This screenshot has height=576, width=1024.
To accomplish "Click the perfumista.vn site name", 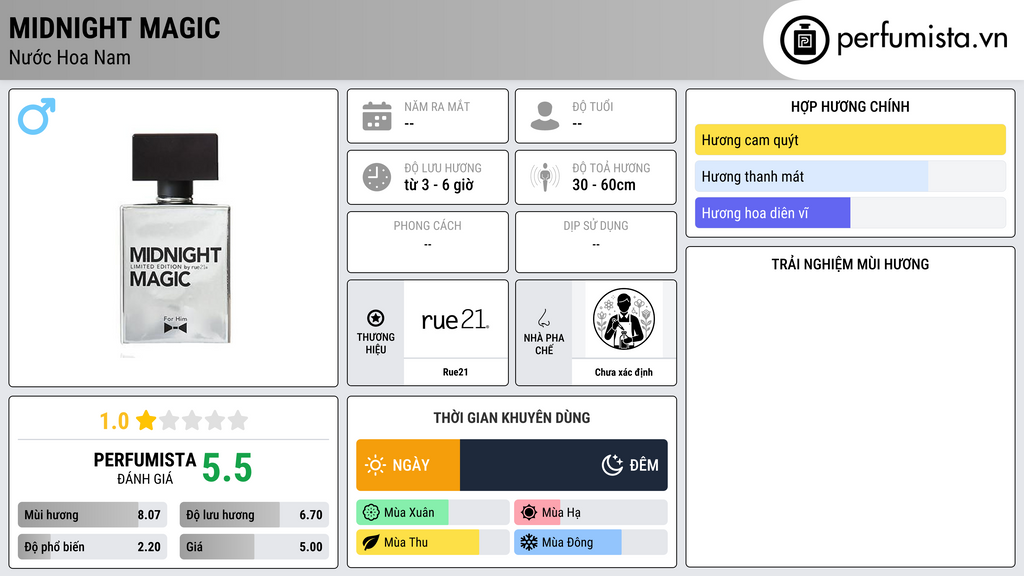I will (x=922, y=38).
